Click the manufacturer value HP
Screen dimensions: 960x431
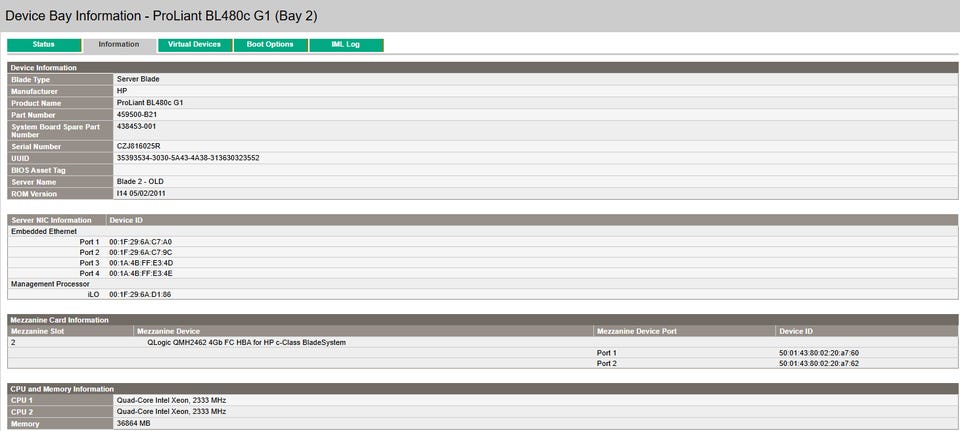point(122,91)
